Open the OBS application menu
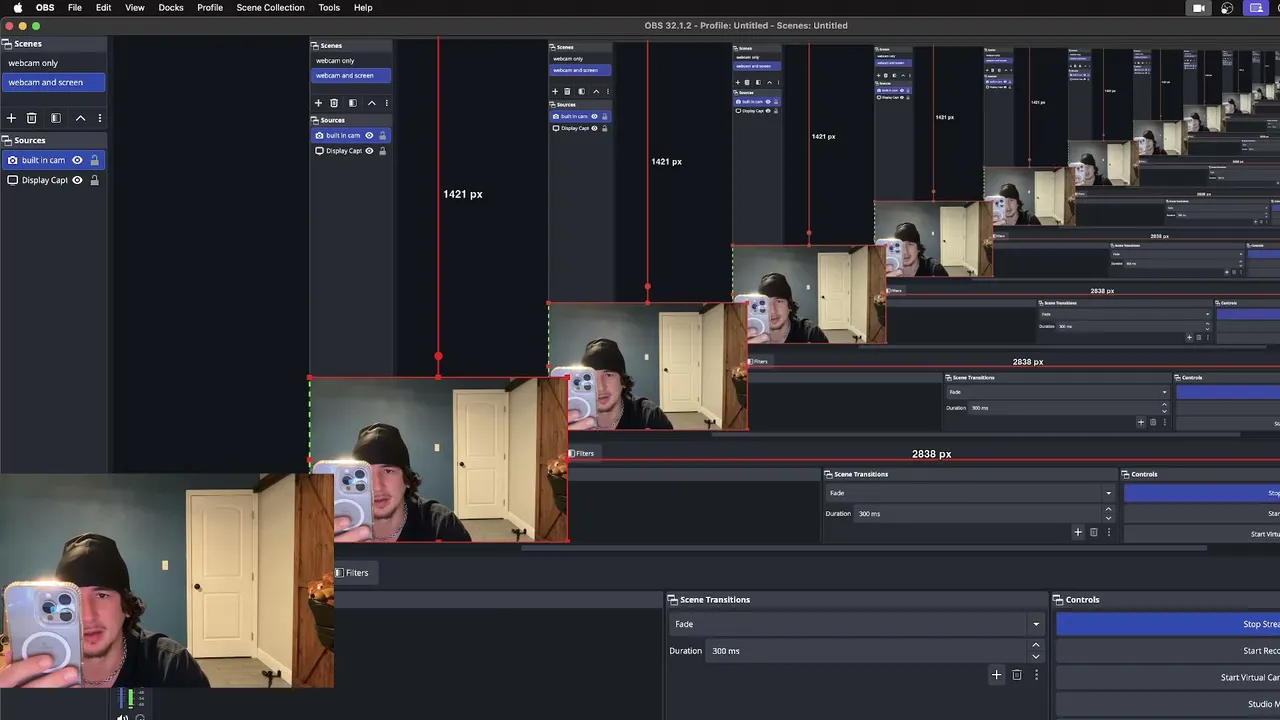1280x720 pixels. tap(45, 8)
